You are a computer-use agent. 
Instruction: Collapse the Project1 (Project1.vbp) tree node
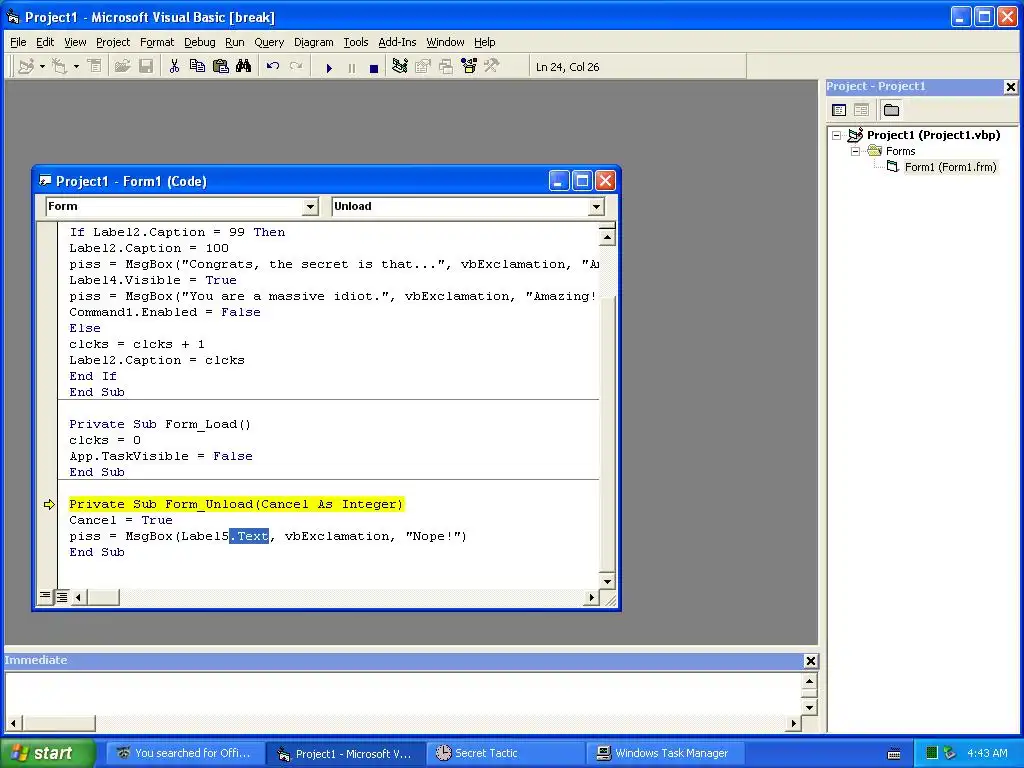pos(837,136)
